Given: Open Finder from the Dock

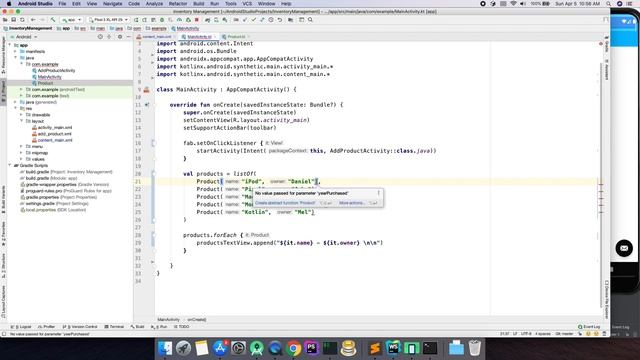Looking at the screenshot, I should point(165,348).
